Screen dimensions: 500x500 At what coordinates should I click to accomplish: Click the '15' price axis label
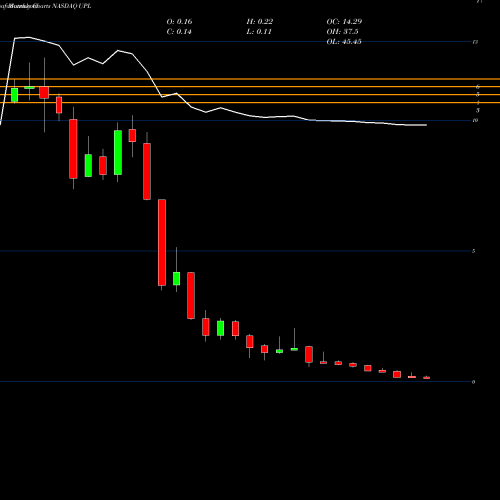coord(475,42)
